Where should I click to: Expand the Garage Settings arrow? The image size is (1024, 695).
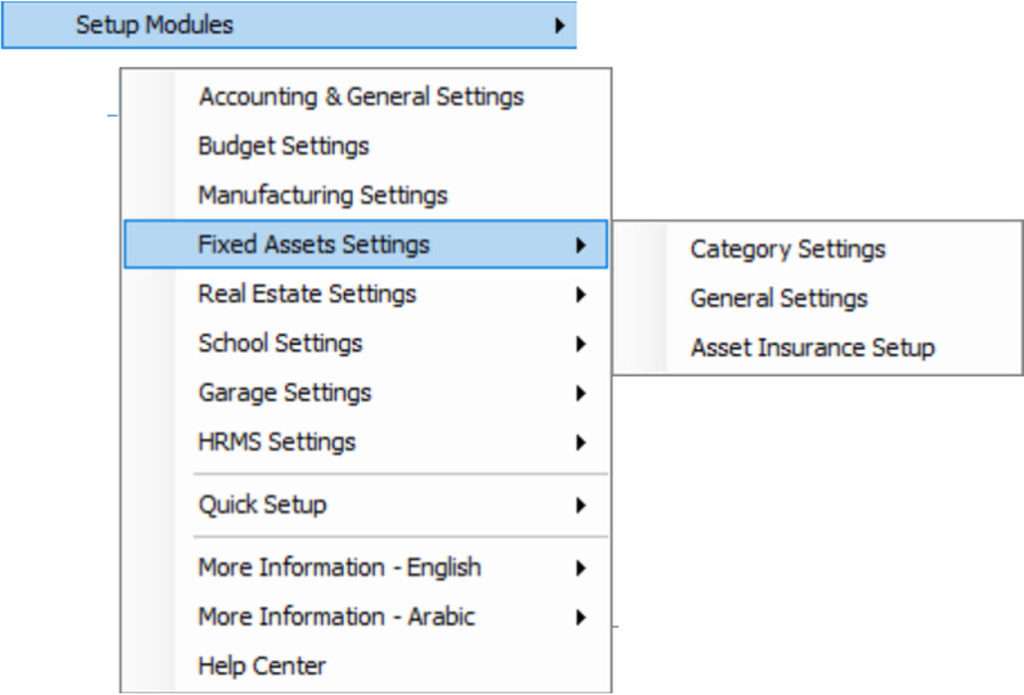click(x=581, y=393)
